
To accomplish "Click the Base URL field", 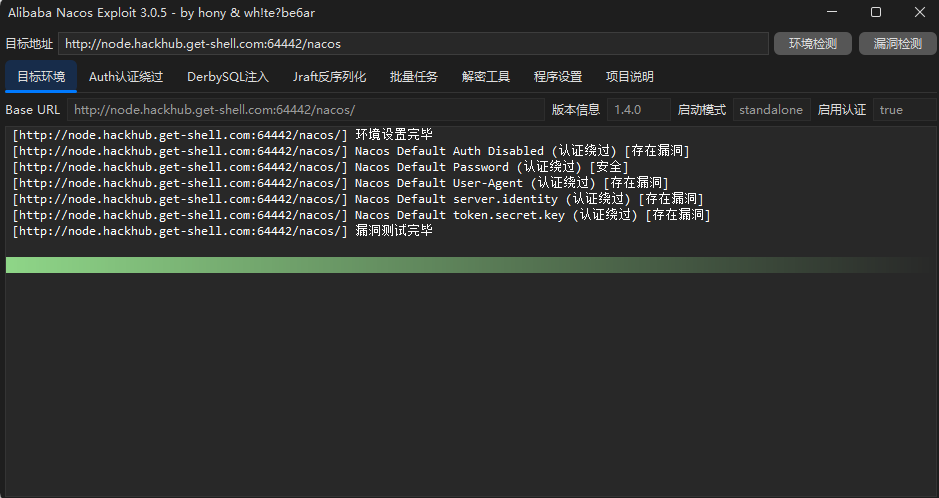I will click(305, 110).
